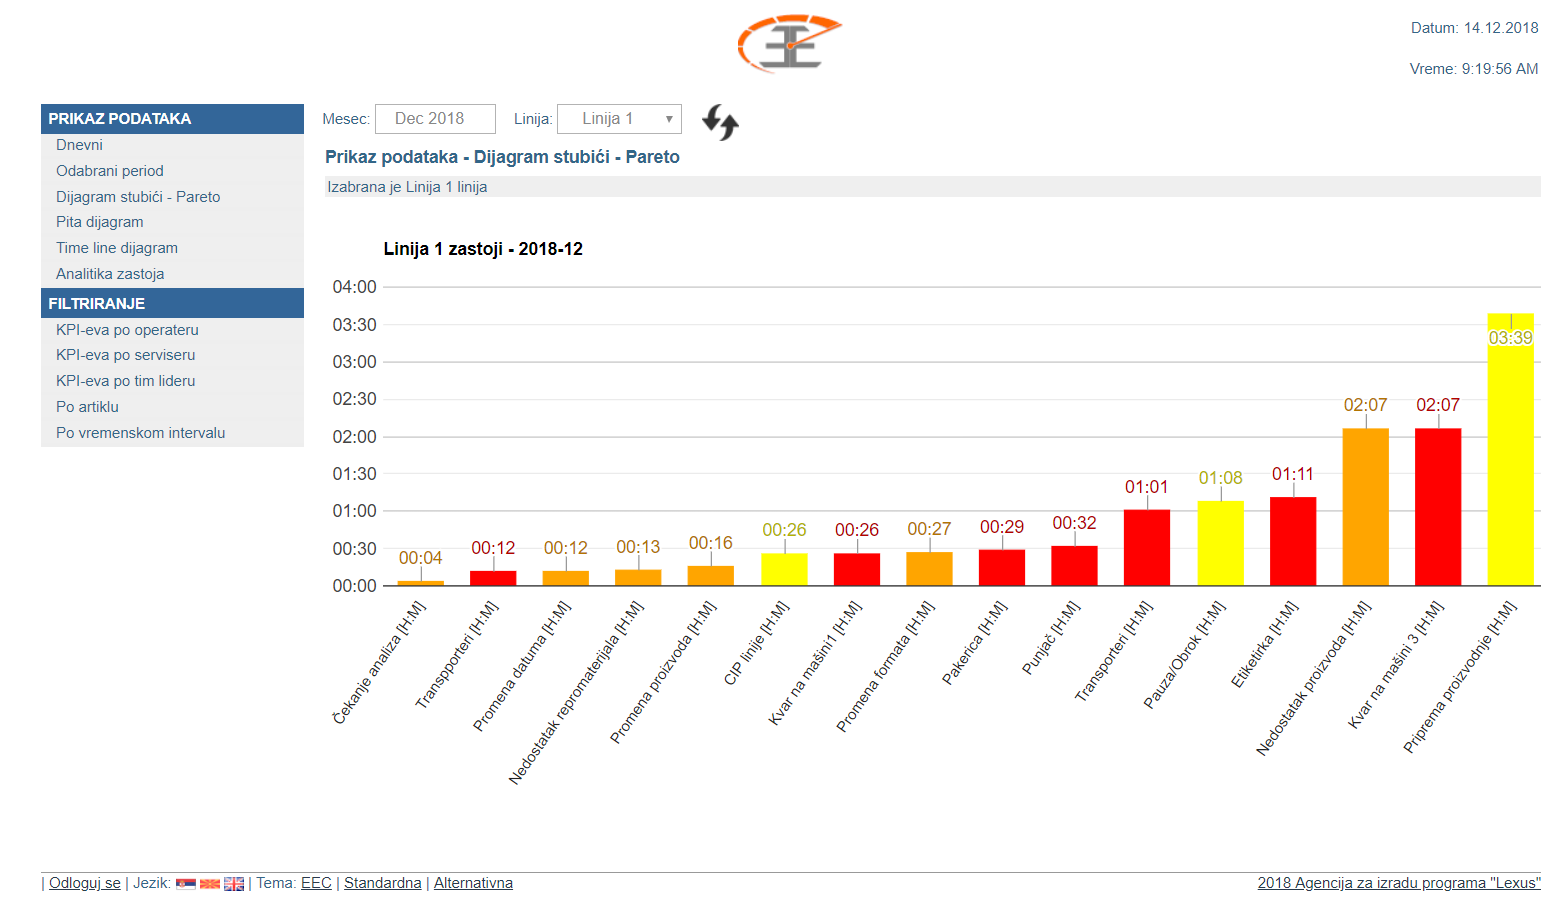Select Pita dijagram menu item
Screen dimensions: 1563x913
[100, 222]
